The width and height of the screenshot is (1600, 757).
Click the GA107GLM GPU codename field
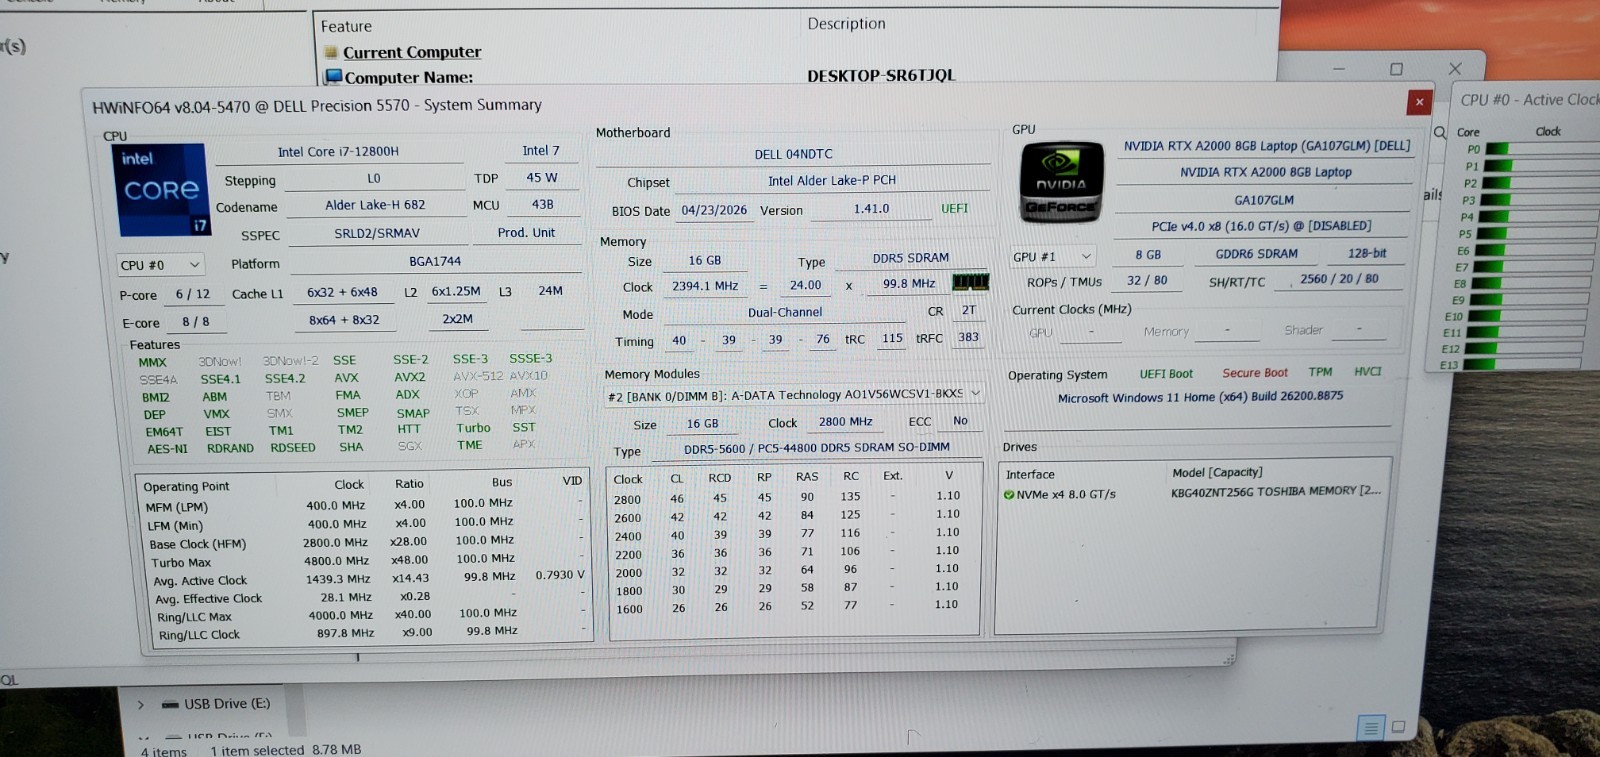pyautogui.click(x=1264, y=200)
